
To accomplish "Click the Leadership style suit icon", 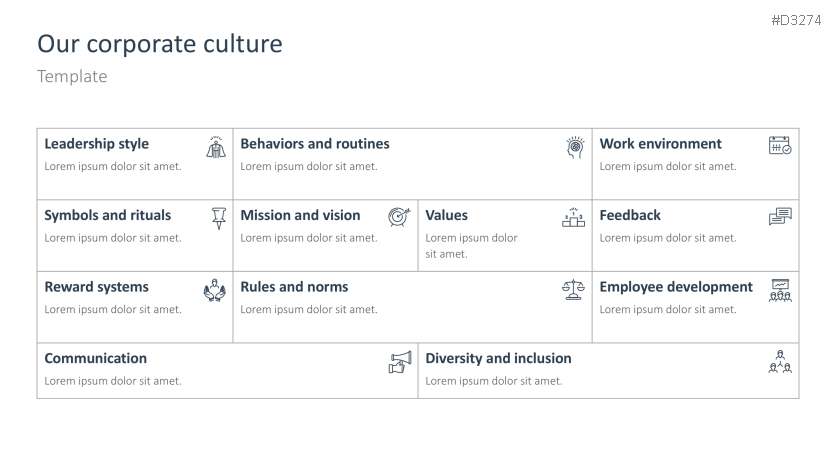I will [x=216, y=147].
